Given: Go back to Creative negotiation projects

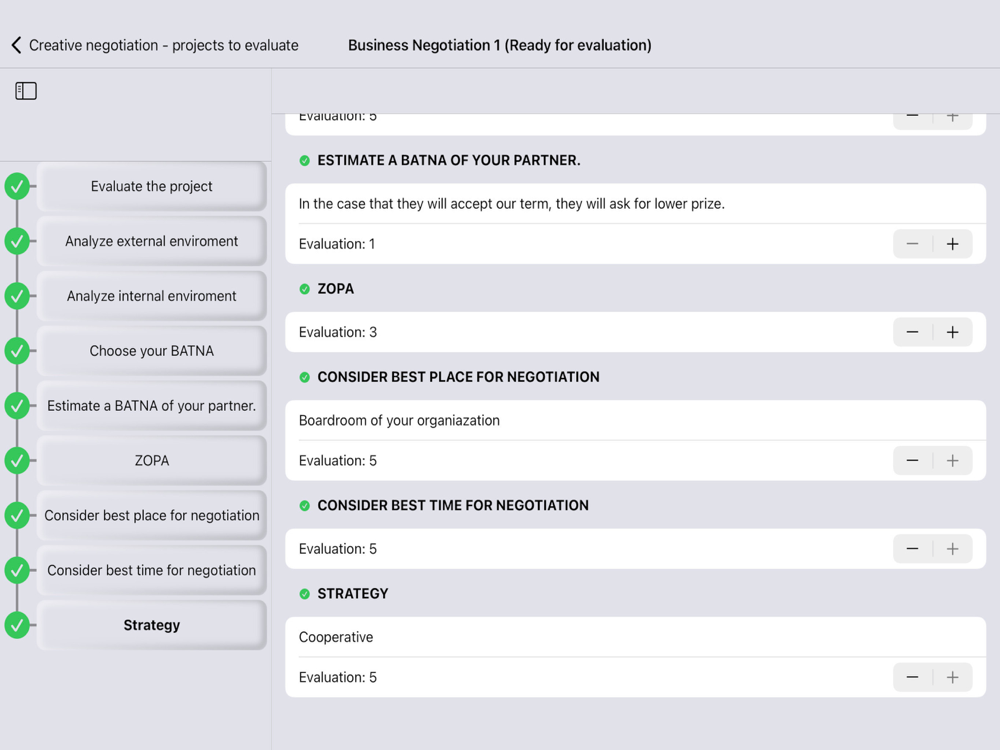Looking at the screenshot, I should tap(155, 45).
